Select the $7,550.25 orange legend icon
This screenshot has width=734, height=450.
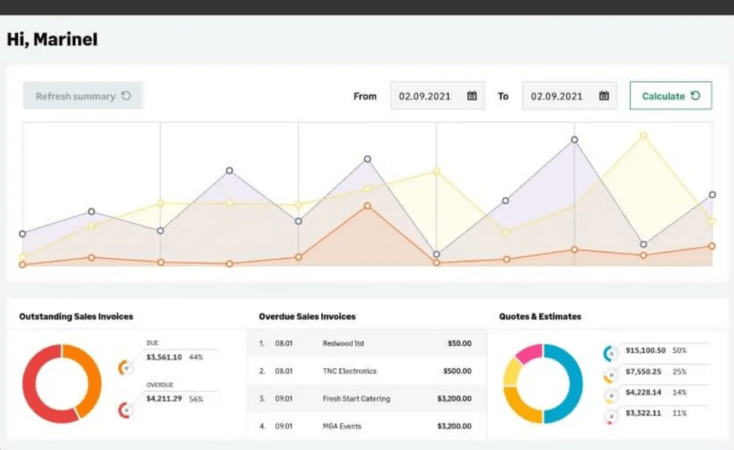(x=609, y=376)
